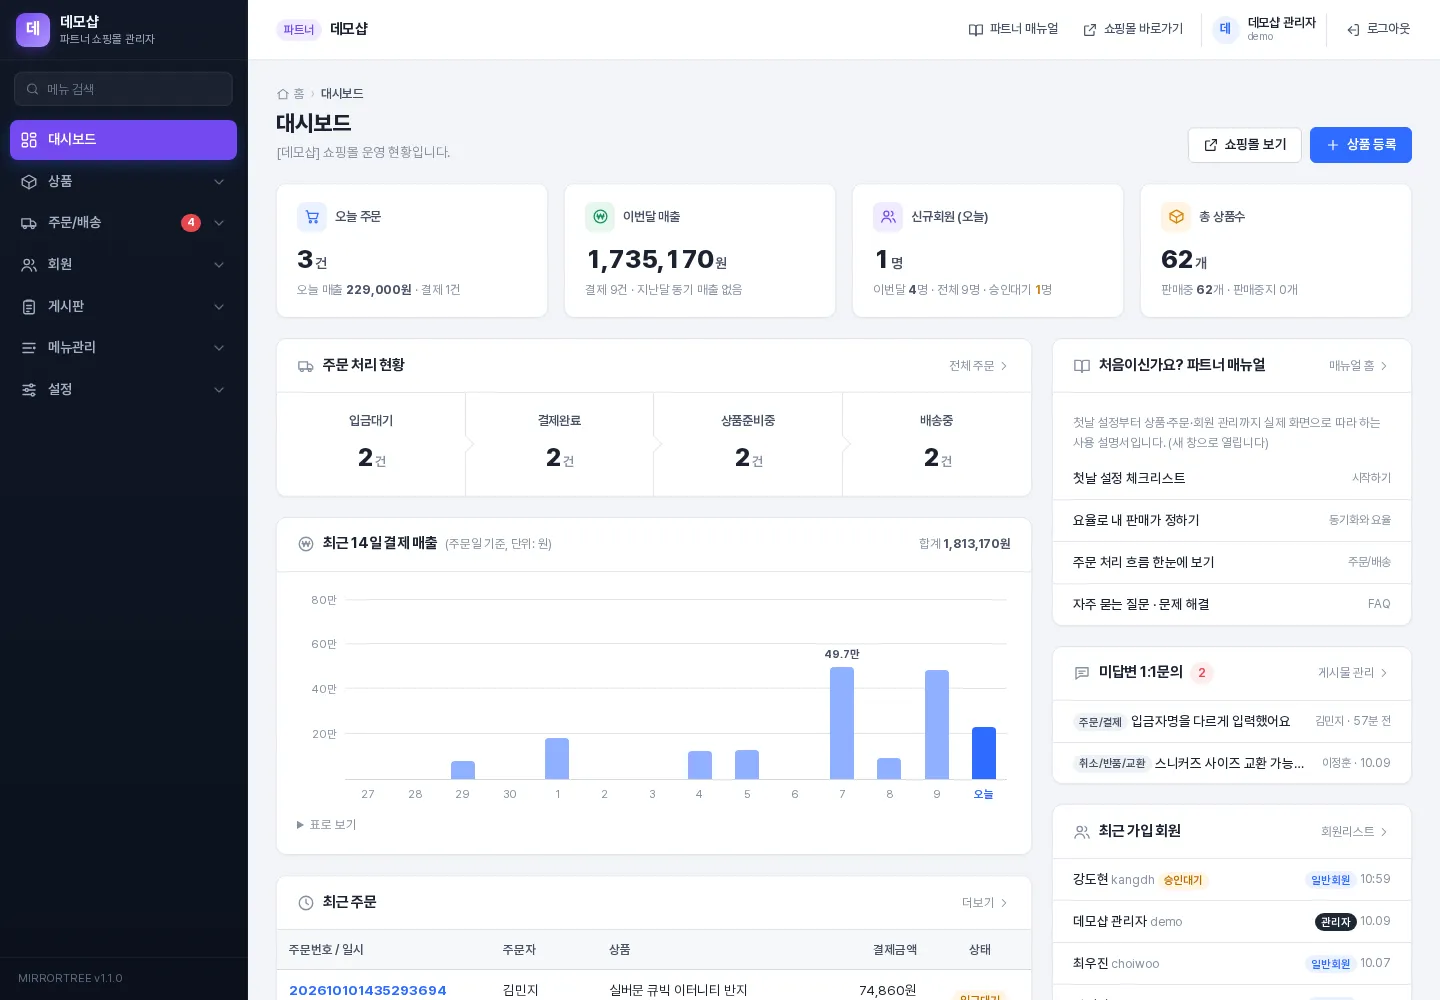Click the book icon beside 파트너 매뉴얼 card
Screen dimensions: 1440x1000
click(1082, 366)
